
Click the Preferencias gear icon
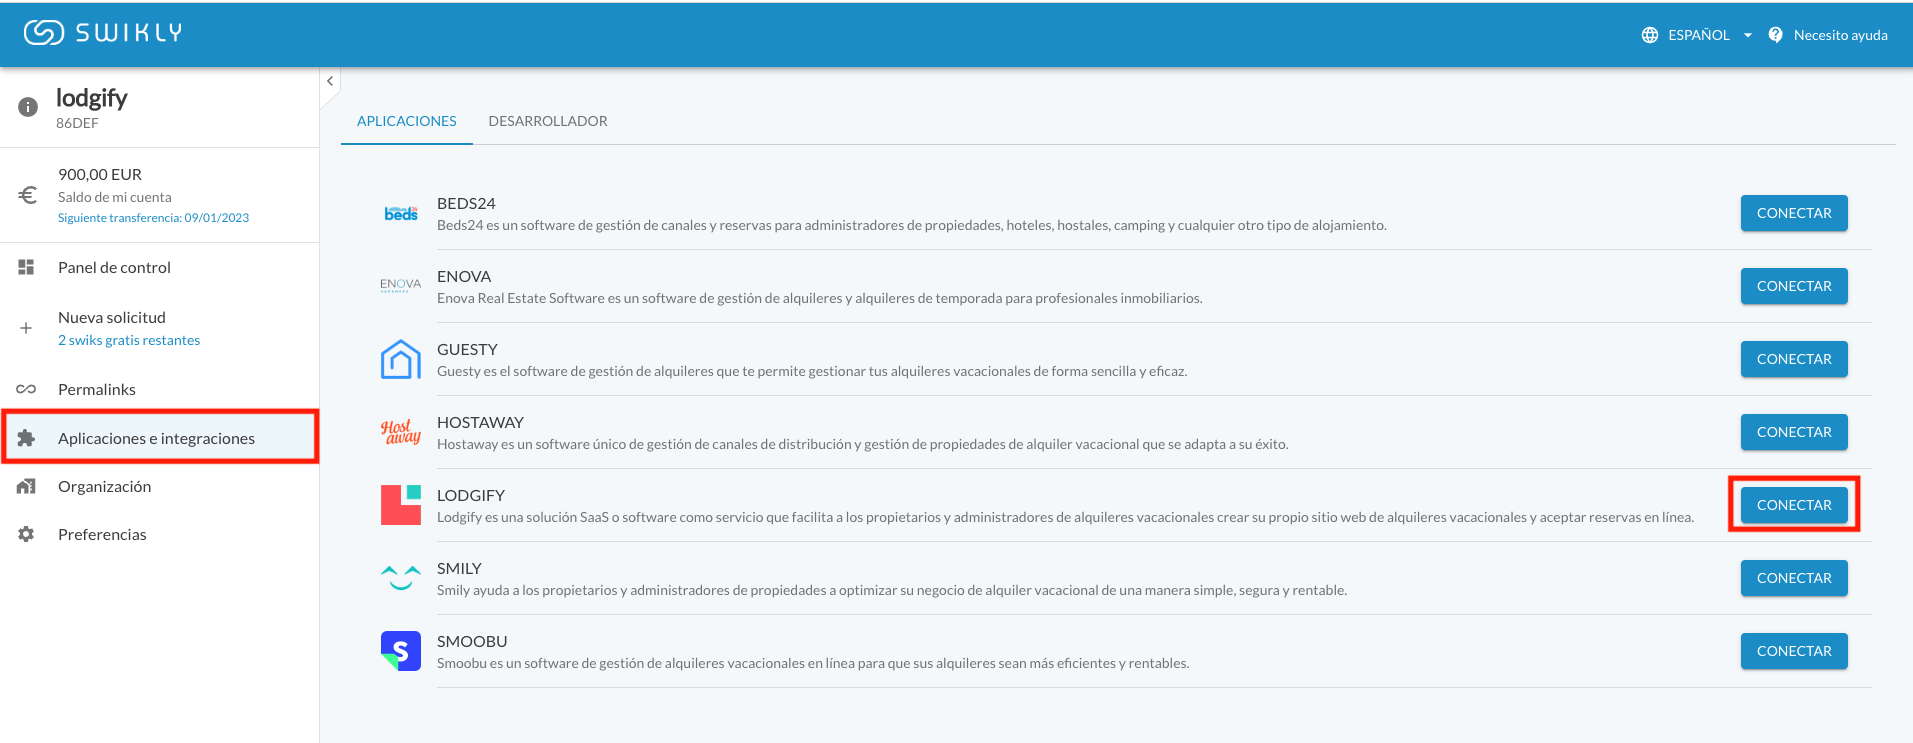point(27,534)
